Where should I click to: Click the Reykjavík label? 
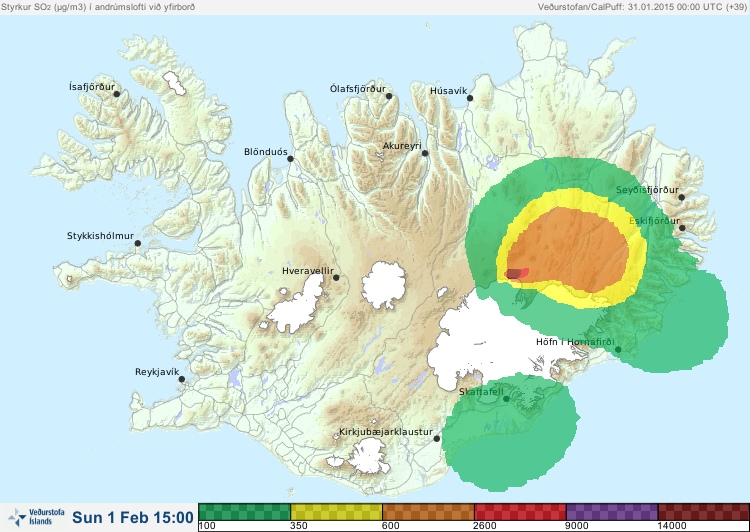pos(157,372)
